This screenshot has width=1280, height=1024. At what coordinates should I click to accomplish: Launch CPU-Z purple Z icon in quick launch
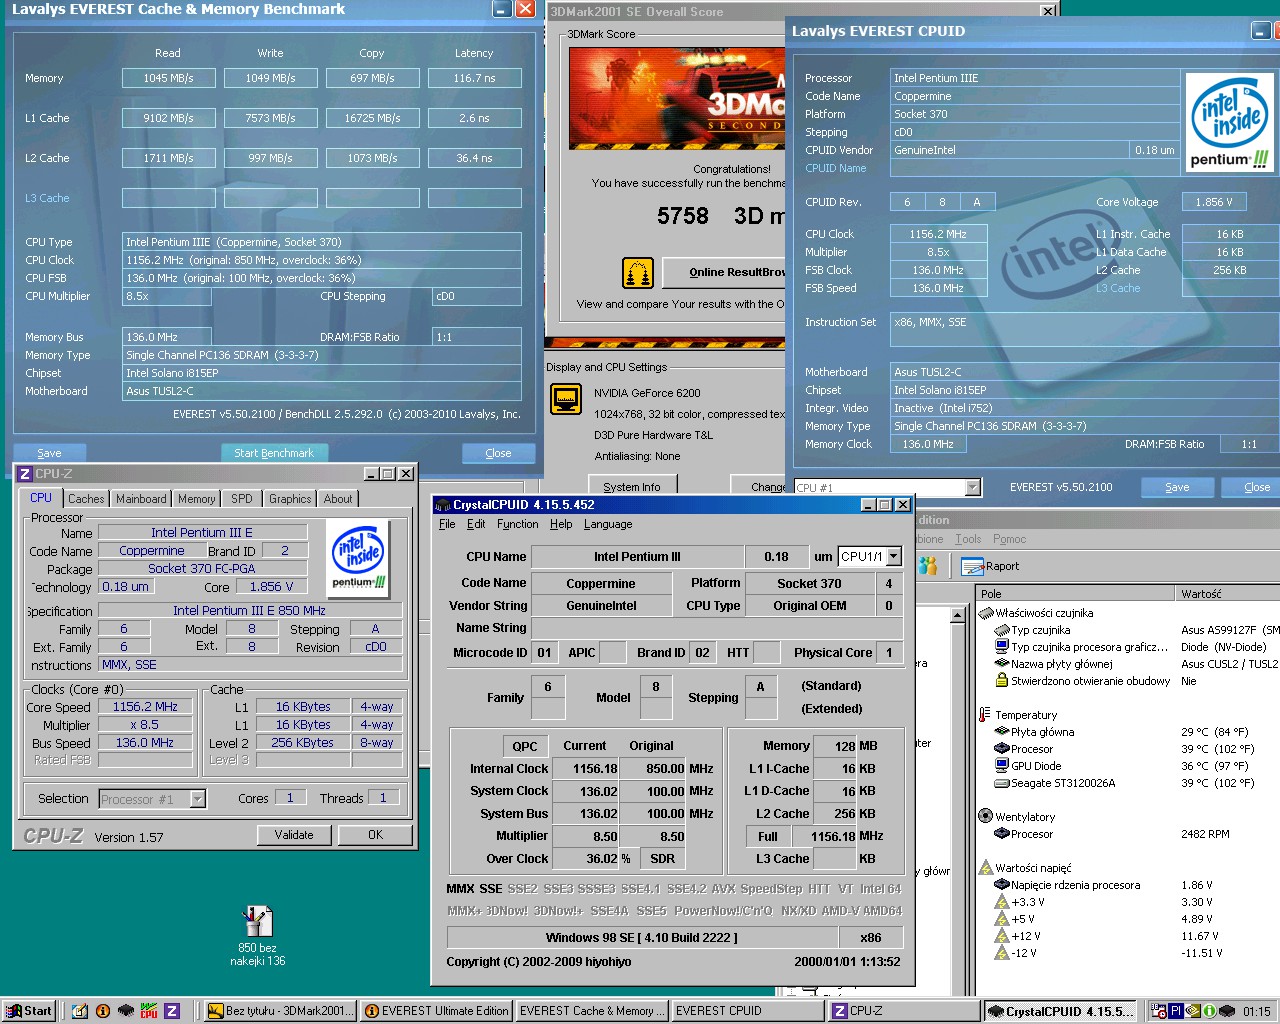click(172, 1011)
